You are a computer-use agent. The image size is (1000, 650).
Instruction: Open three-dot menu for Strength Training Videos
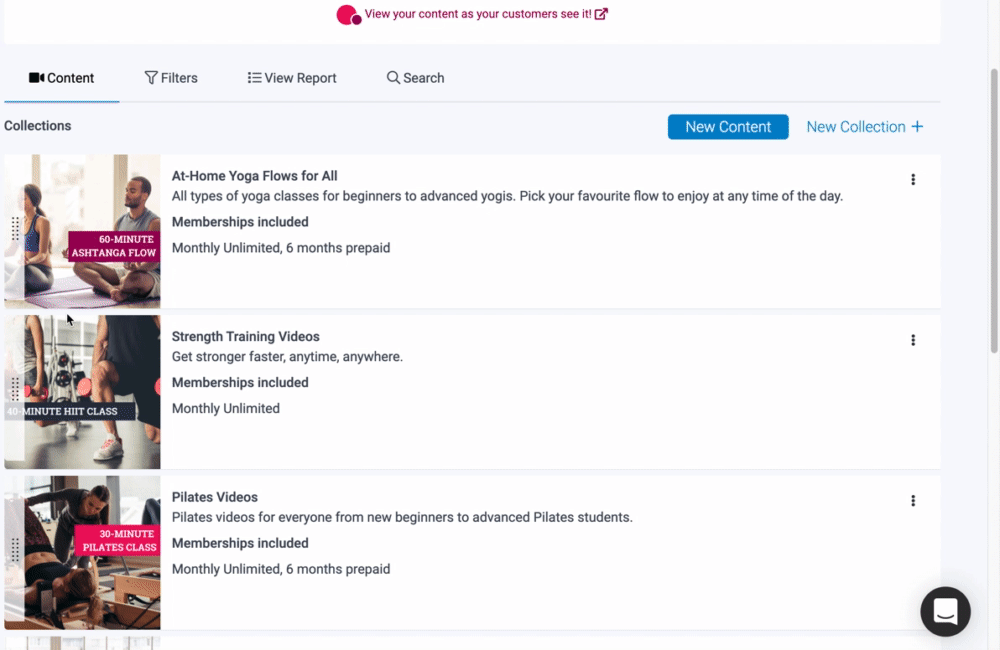click(913, 340)
